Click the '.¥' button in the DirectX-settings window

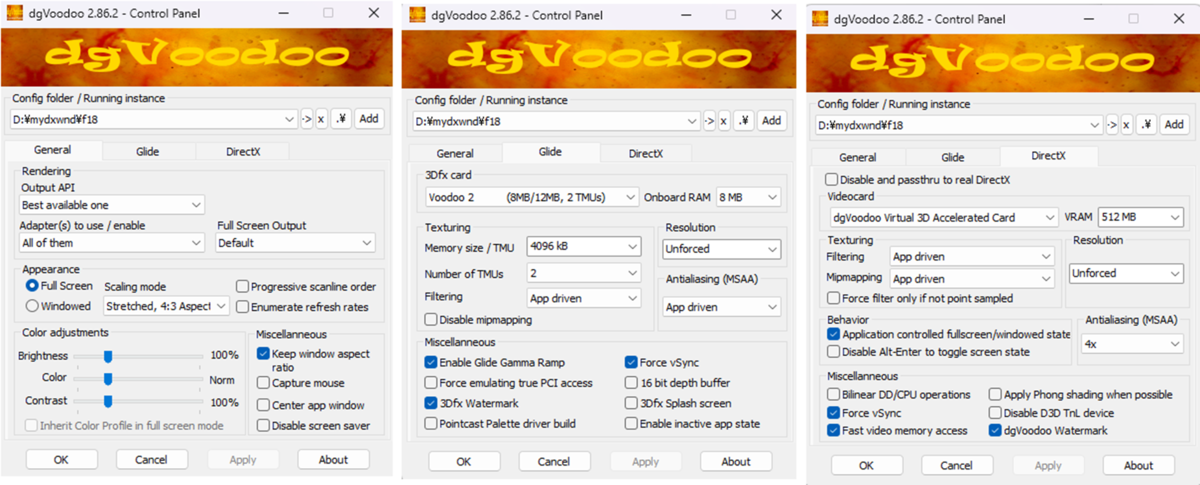click(x=1146, y=125)
